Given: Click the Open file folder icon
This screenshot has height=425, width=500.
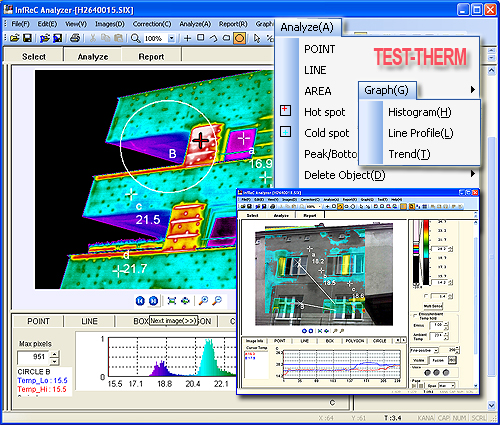Looking at the screenshot, I should pyautogui.click(x=15, y=38).
